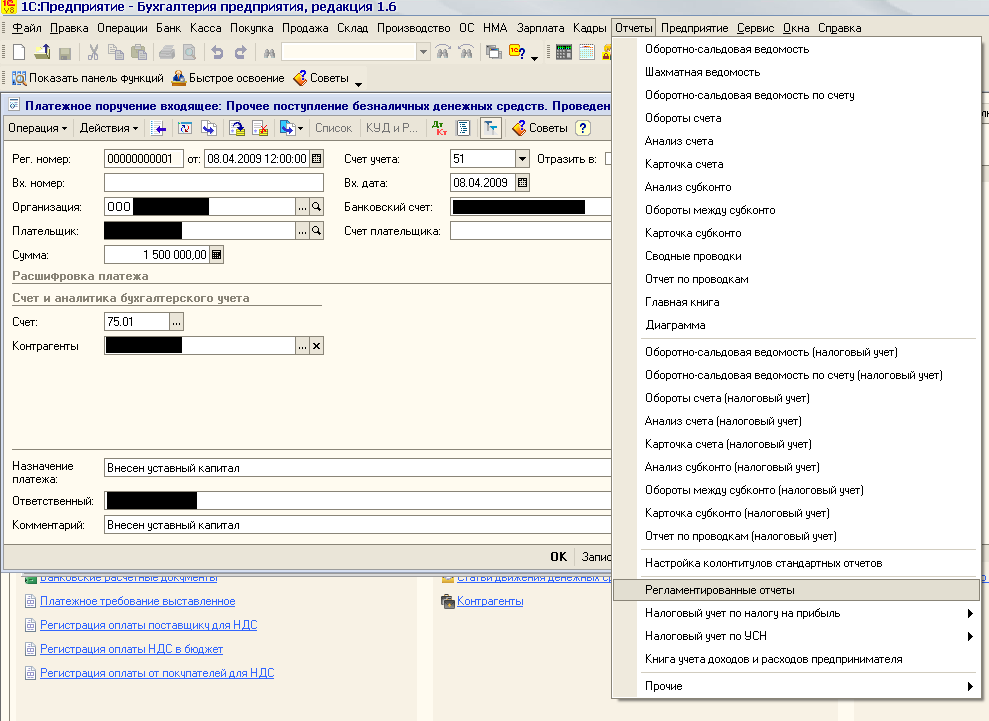Open the Операция dropdown menu
This screenshot has width=989, height=721.
38,128
